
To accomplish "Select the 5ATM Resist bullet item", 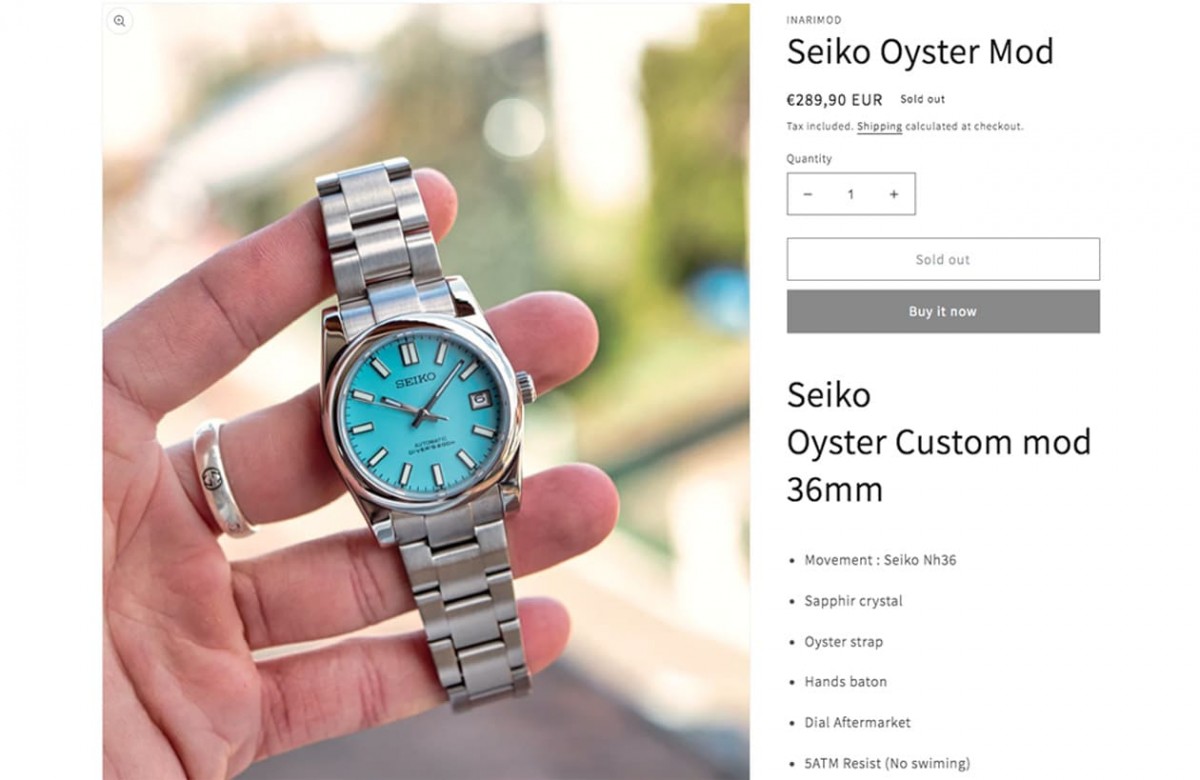I will pyautogui.click(x=887, y=763).
